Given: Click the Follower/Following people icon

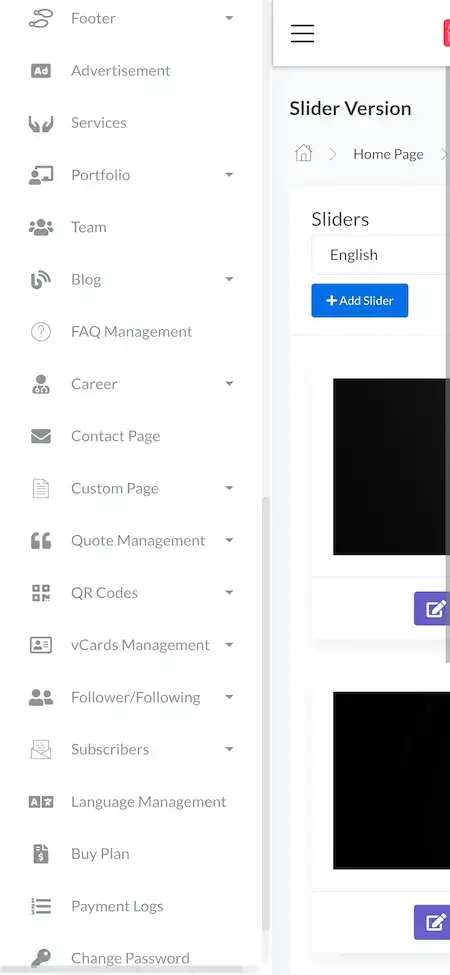Looking at the screenshot, I should (41, 698).
